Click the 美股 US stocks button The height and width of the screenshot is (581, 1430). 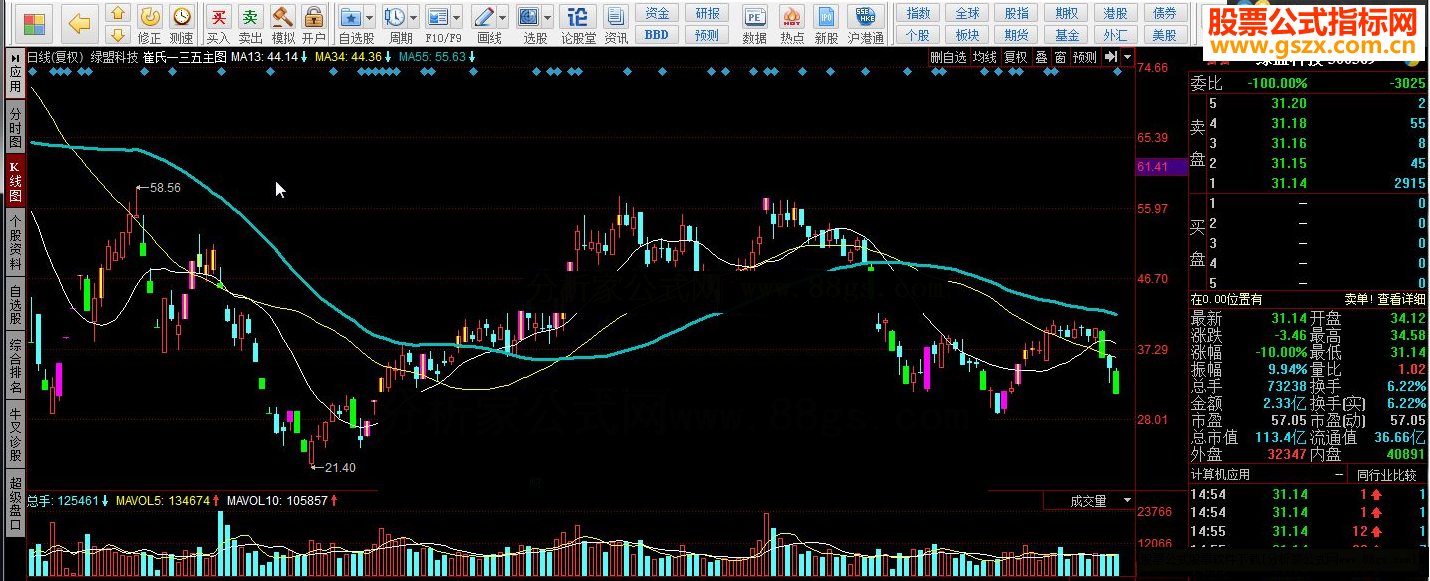pyautogui.click(x=1164, y=35)
